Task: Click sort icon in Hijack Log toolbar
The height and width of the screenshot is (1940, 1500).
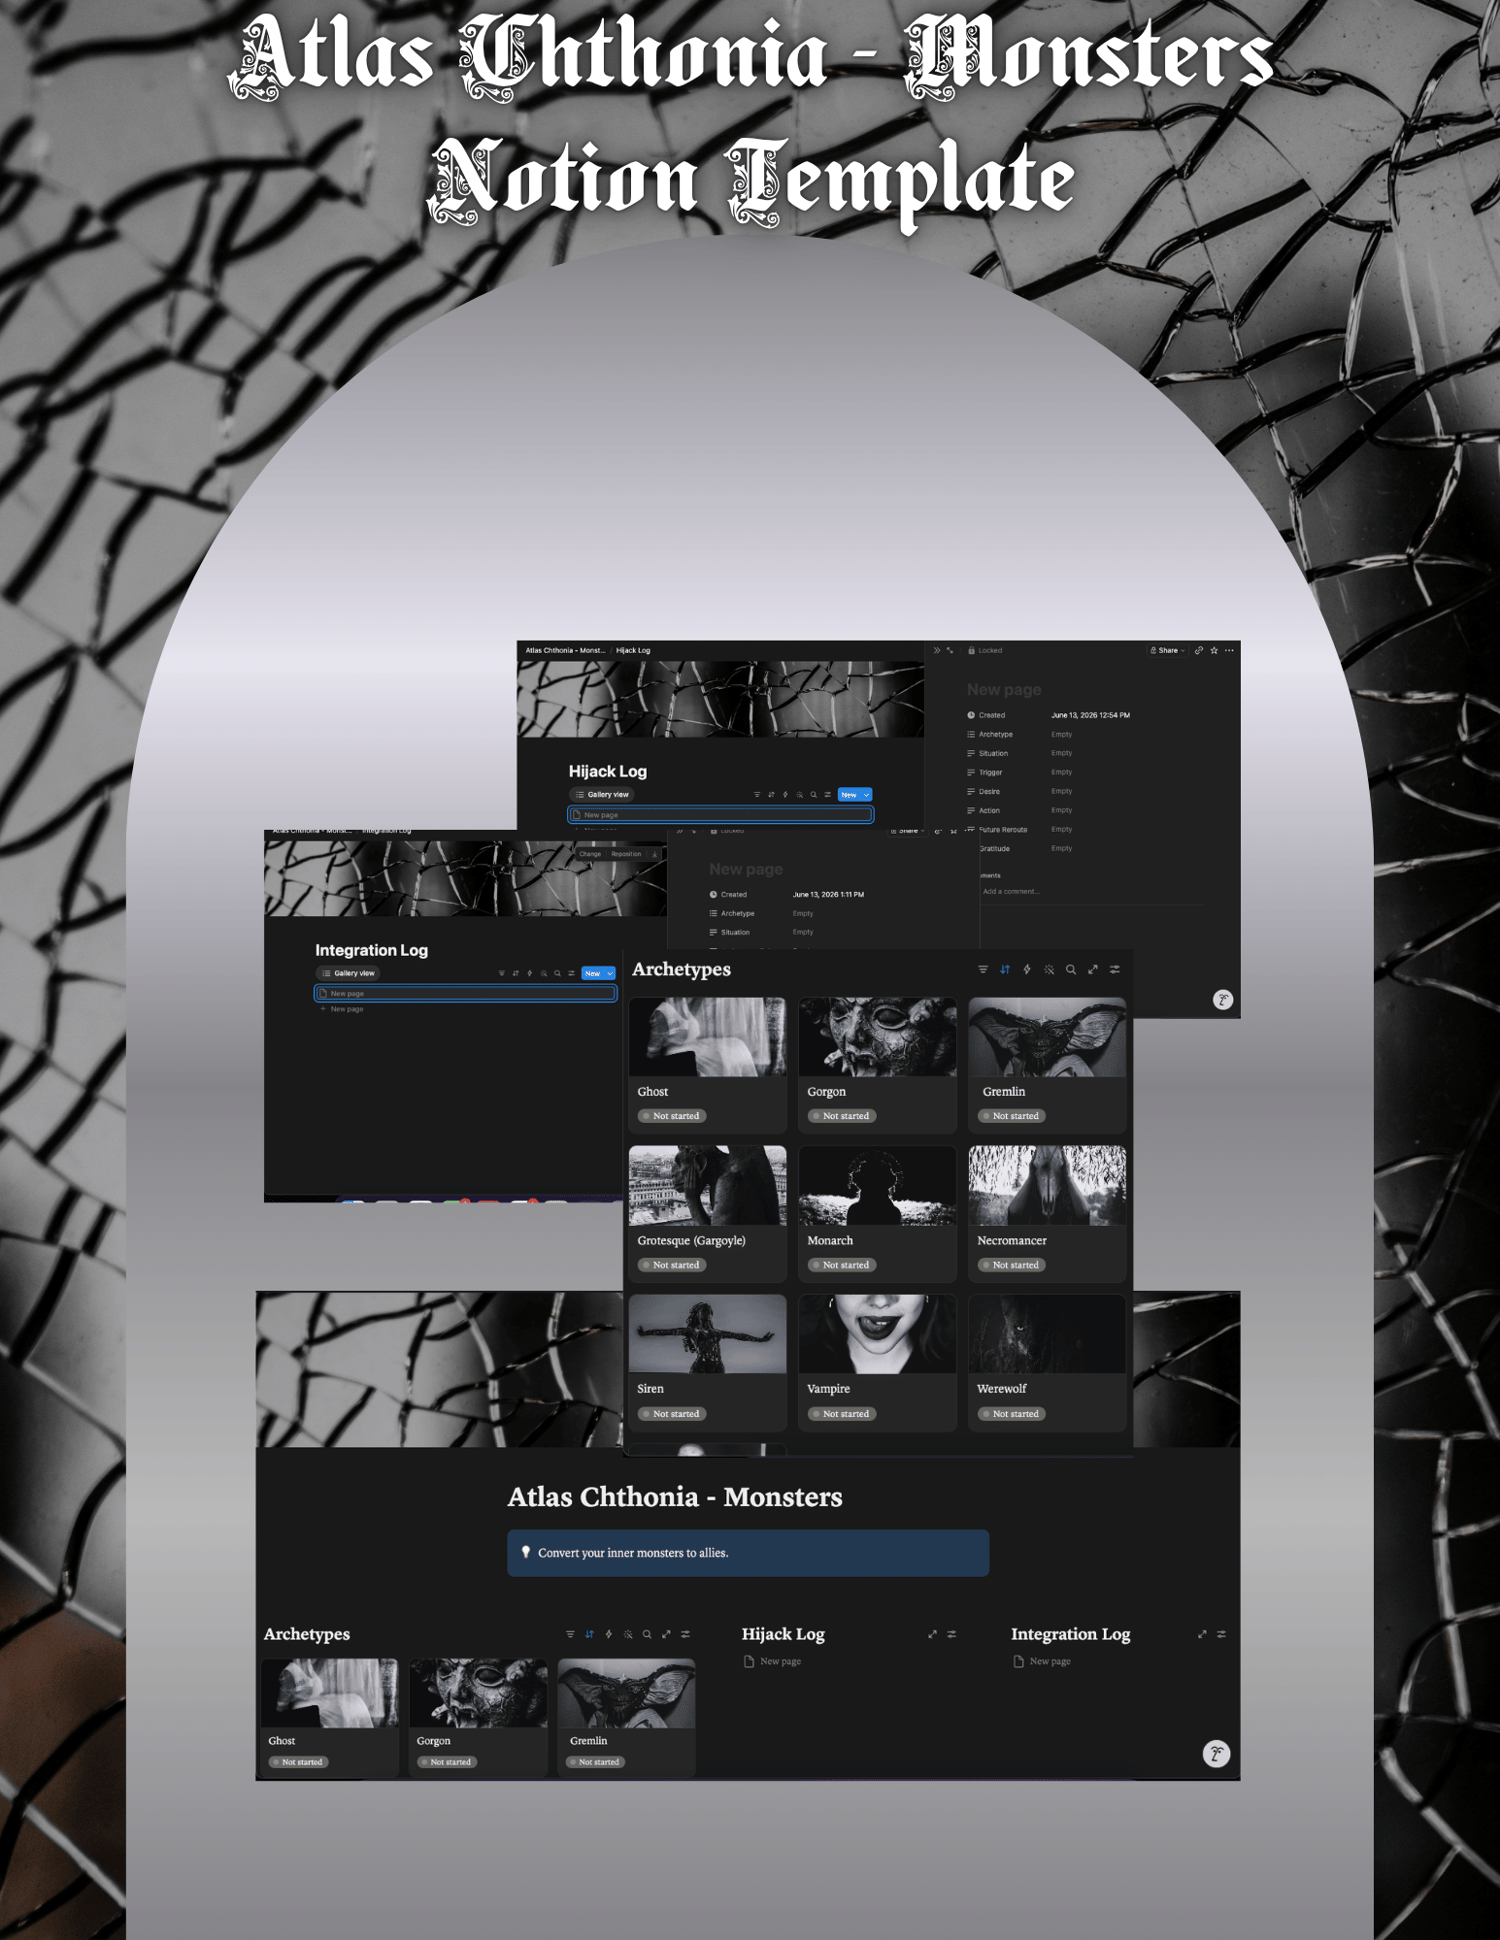Action: 771,795
